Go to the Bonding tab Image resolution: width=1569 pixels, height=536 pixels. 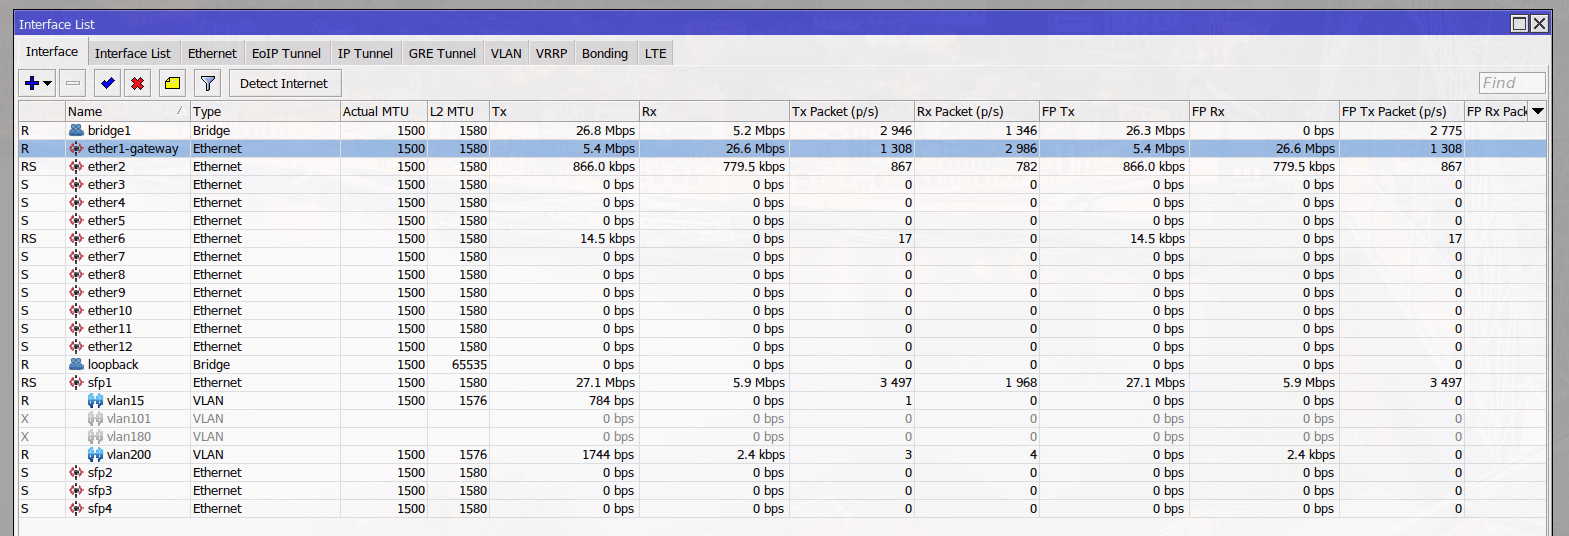click(605, 53)
